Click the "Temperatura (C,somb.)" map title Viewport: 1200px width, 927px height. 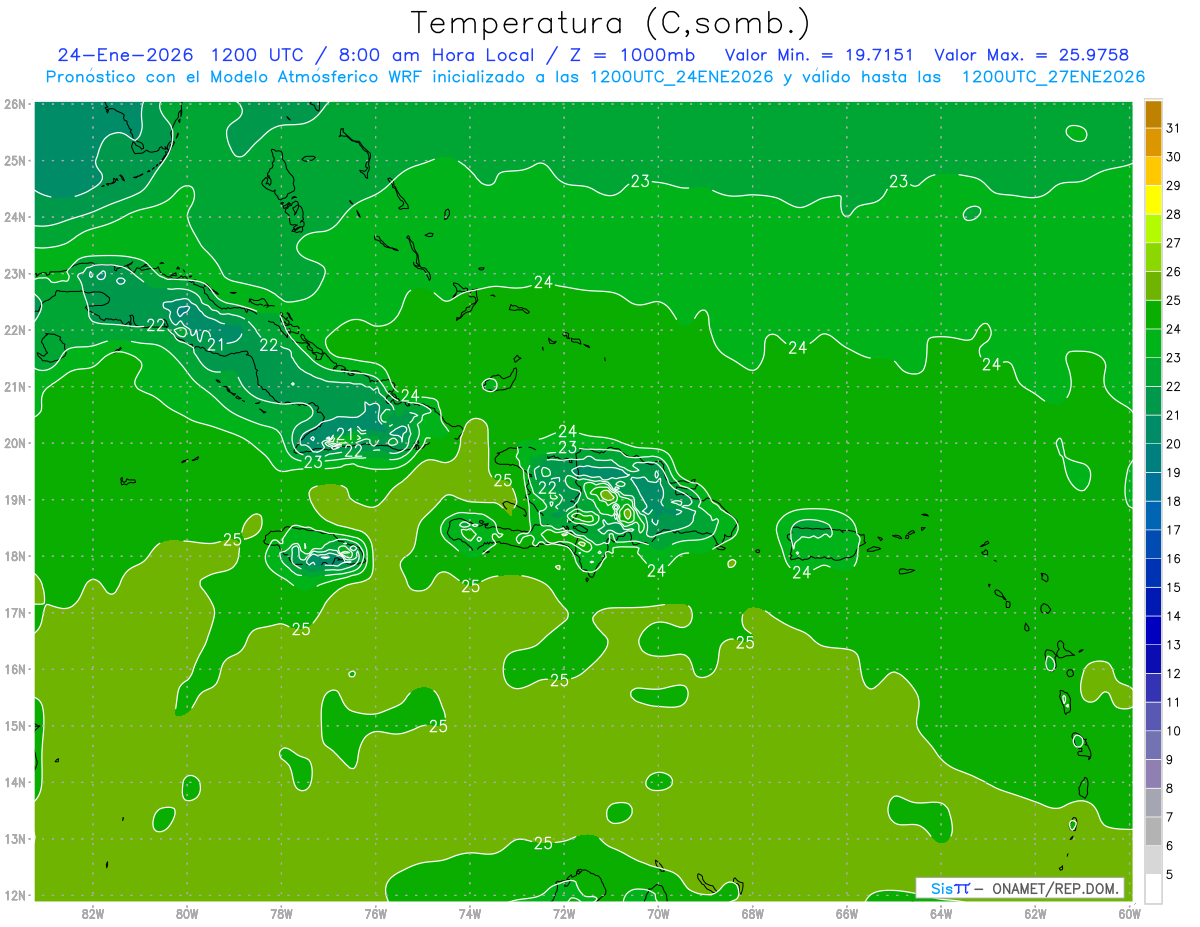pos(610,23)
